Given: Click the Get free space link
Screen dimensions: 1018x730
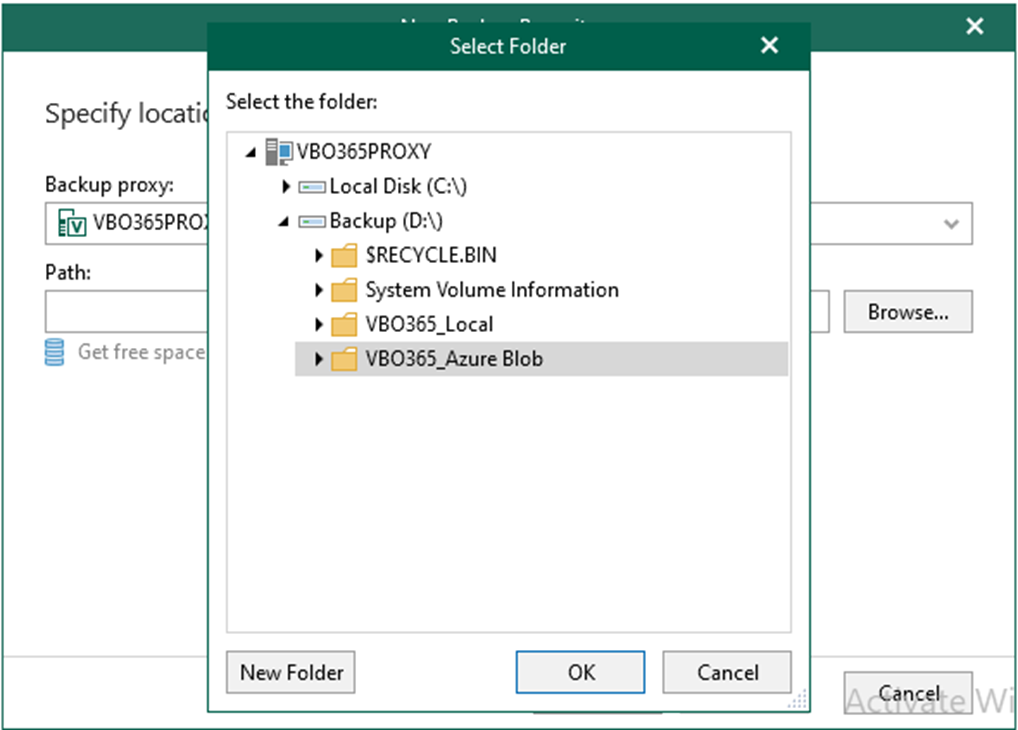Looking at the screenshot, I should pyautogui.click(x=142, y=352).
